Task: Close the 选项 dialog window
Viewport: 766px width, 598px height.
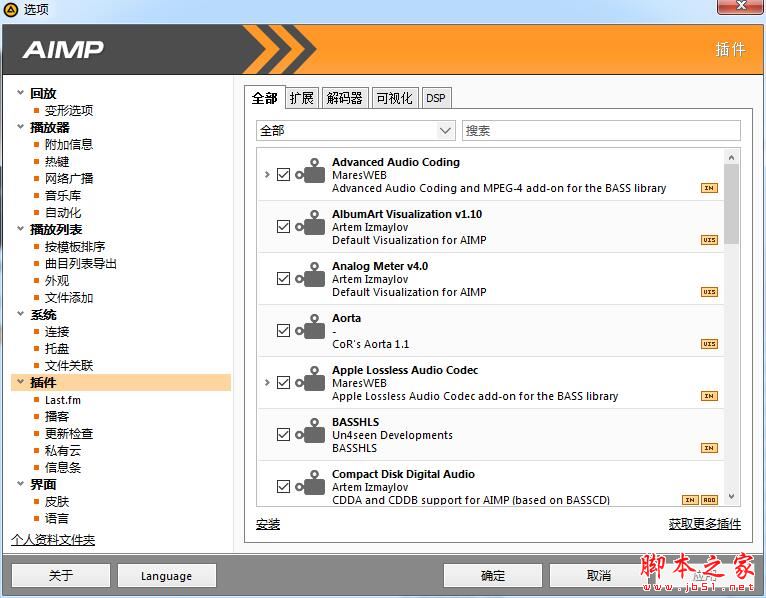Action: click(740, 6)
